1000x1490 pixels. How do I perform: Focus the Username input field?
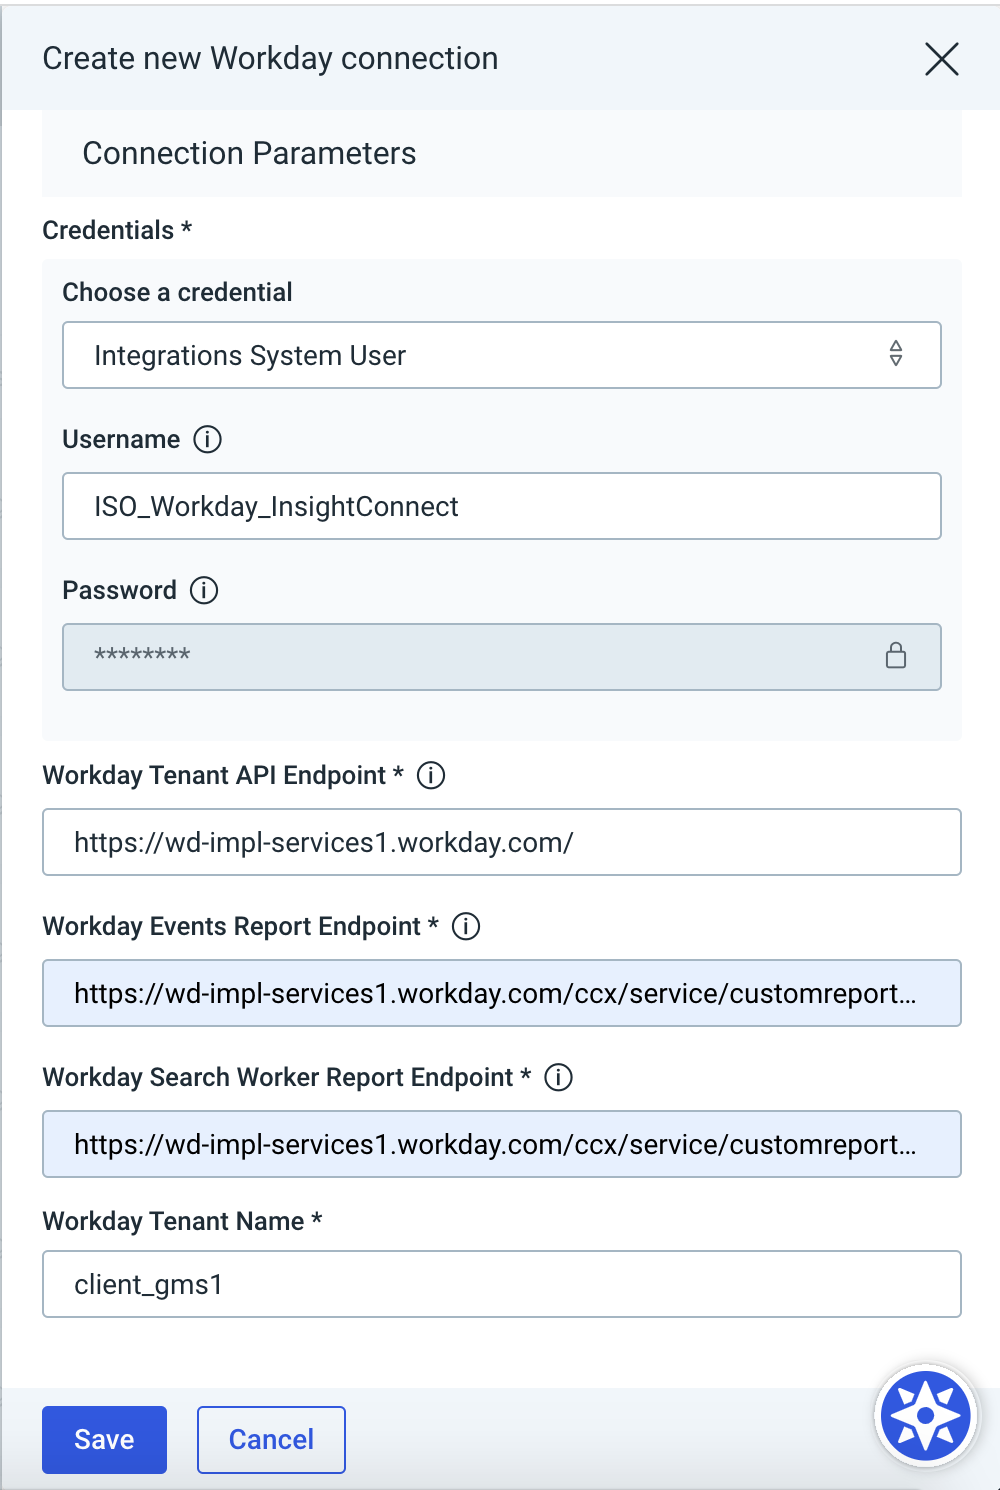pyautogui.click(x=500, y=506)
